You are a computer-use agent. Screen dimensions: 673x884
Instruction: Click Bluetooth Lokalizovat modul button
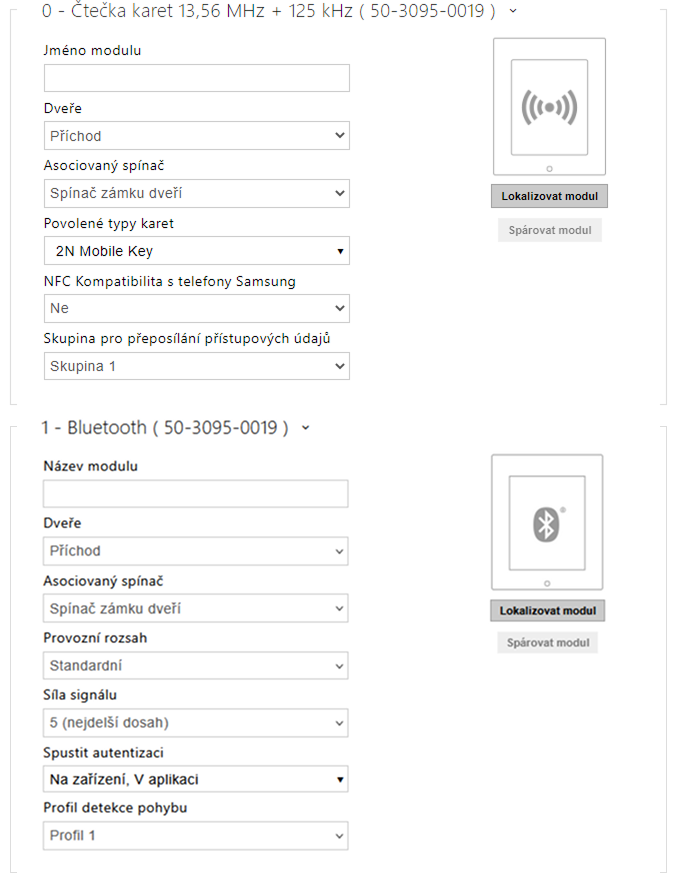pos(547,611)
